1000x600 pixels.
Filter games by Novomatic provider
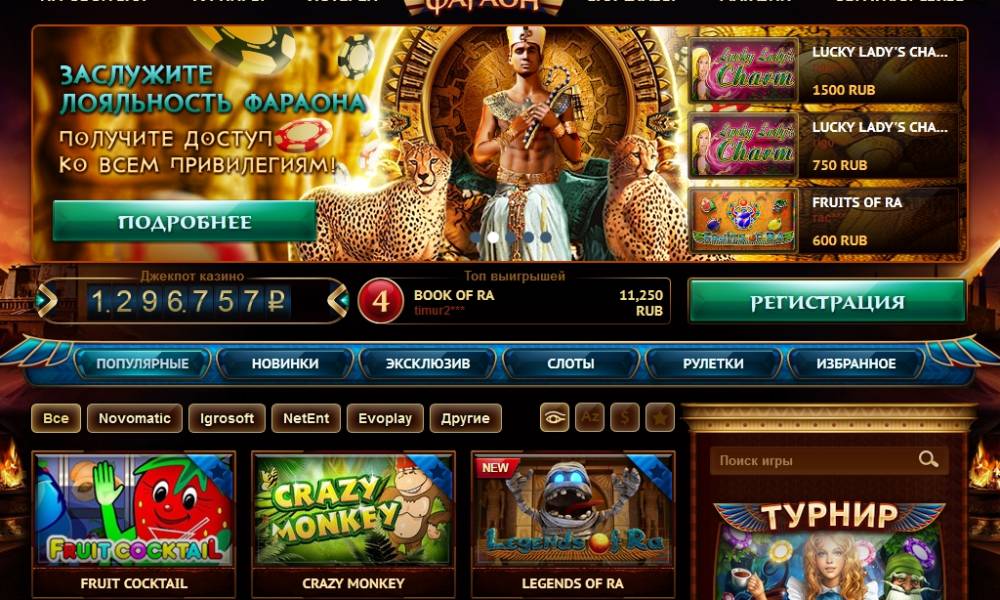click(x=135, y=418)
